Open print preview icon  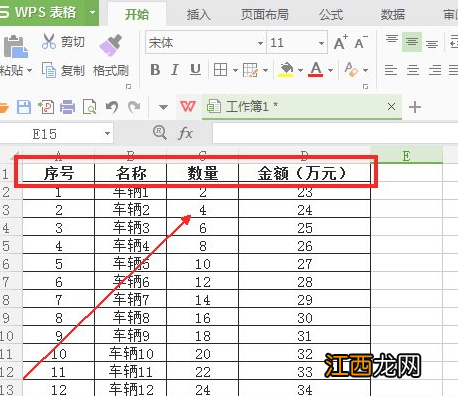89,107
